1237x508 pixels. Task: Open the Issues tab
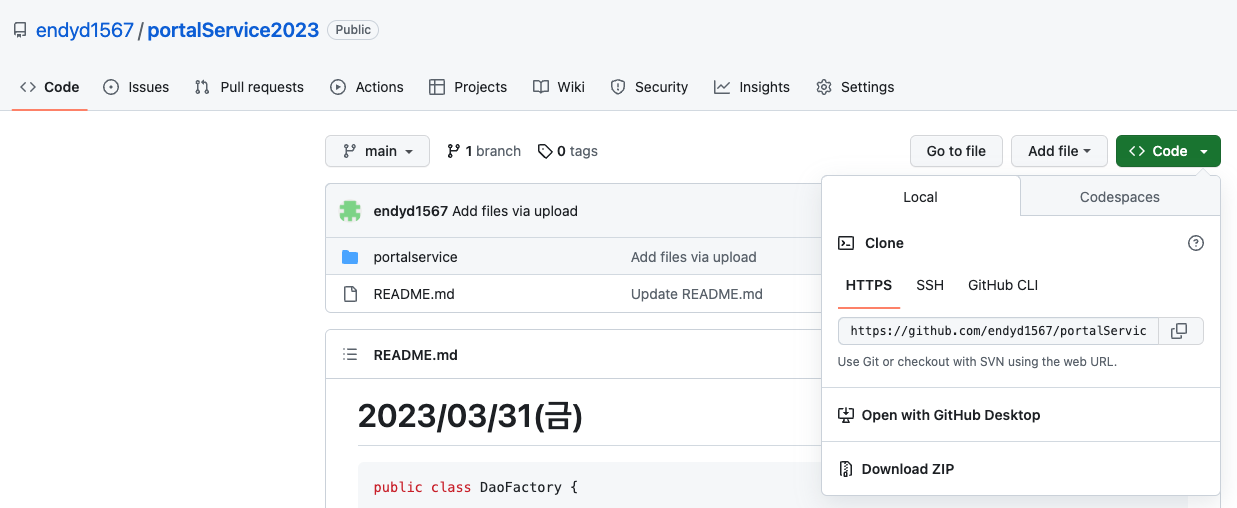click(x=136, y=87)
